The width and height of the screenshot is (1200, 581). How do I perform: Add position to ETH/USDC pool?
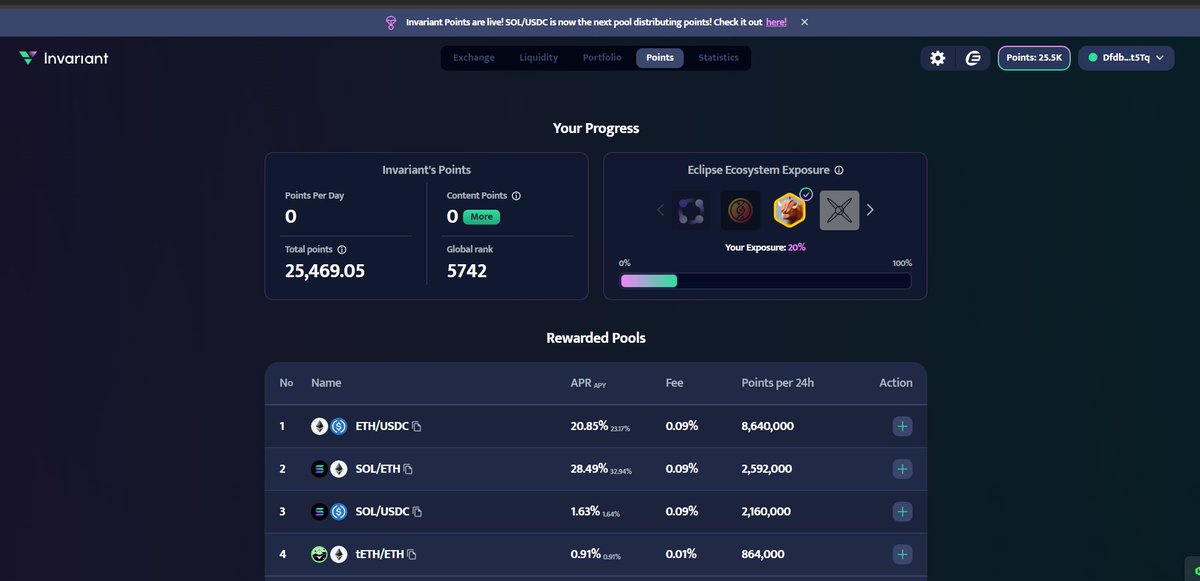[902, 427]
